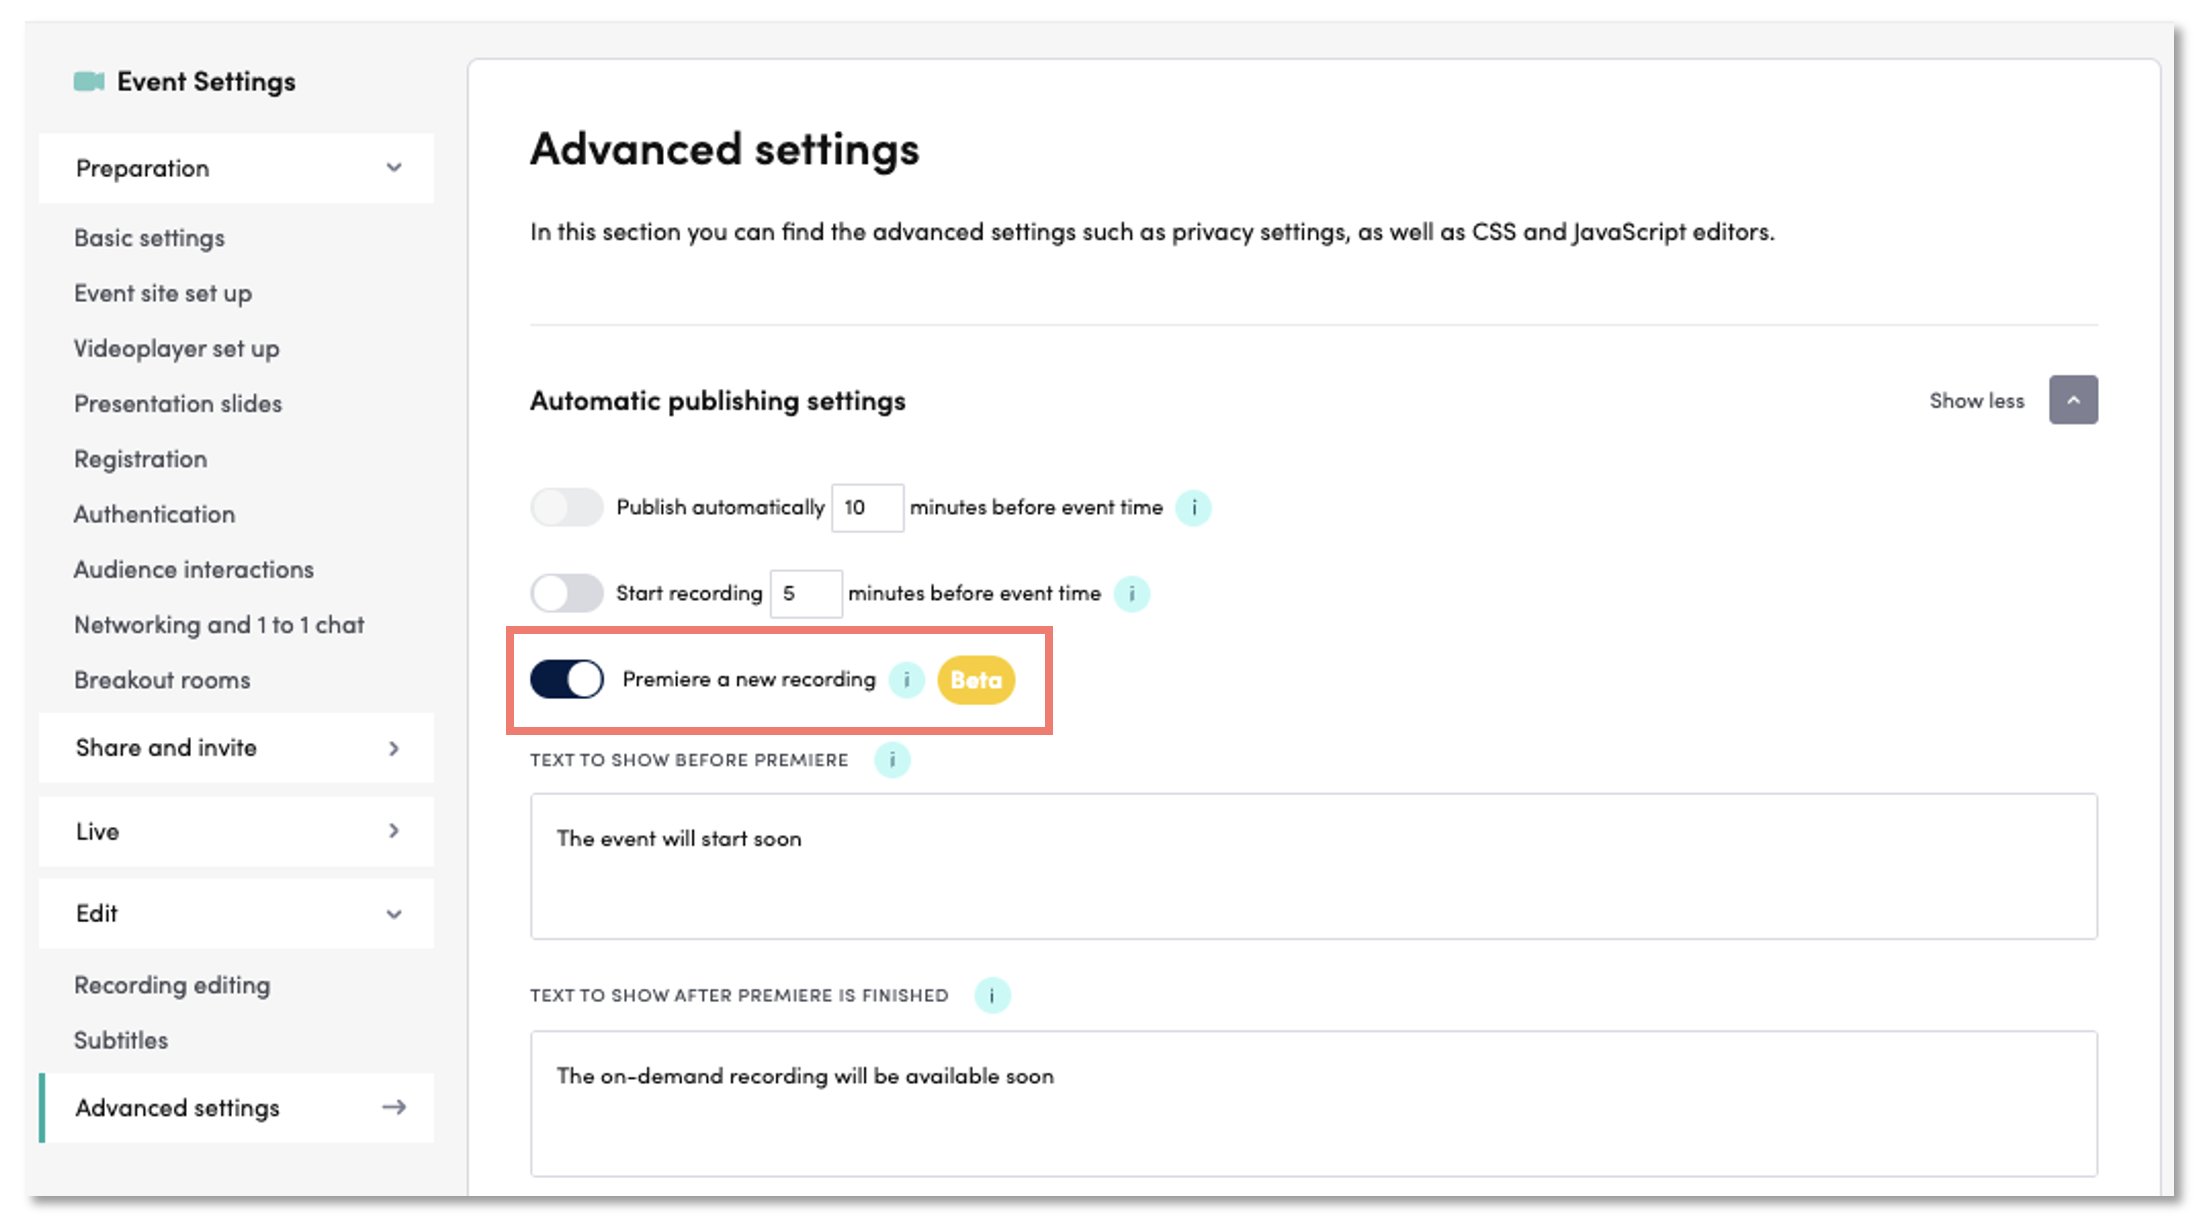Click info icon next to Premiere a new recording
Image resolution: width=2204 pixels, height=1226 pixels.
tap(906, 680)
